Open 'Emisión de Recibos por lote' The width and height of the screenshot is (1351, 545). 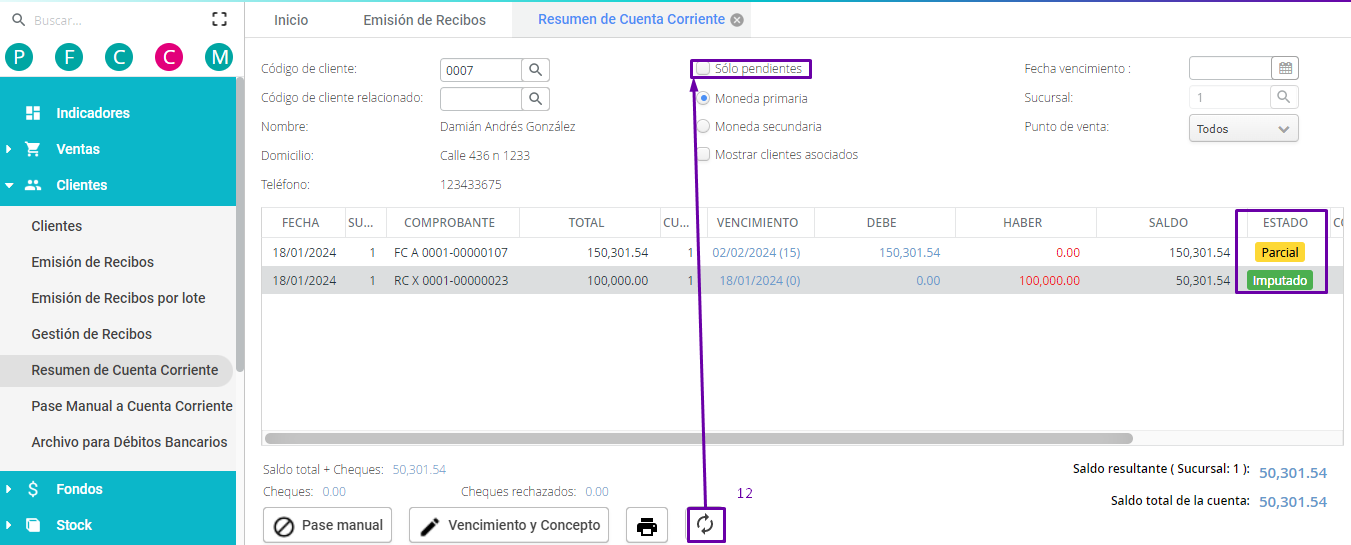[x=118, y=298]
